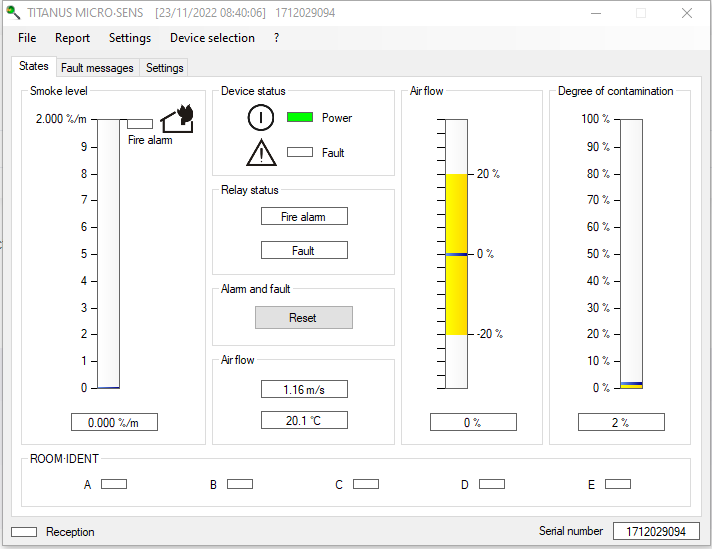Open the Settings menu in menu bar
712x549 pixels.
click(x=129, y=38)
